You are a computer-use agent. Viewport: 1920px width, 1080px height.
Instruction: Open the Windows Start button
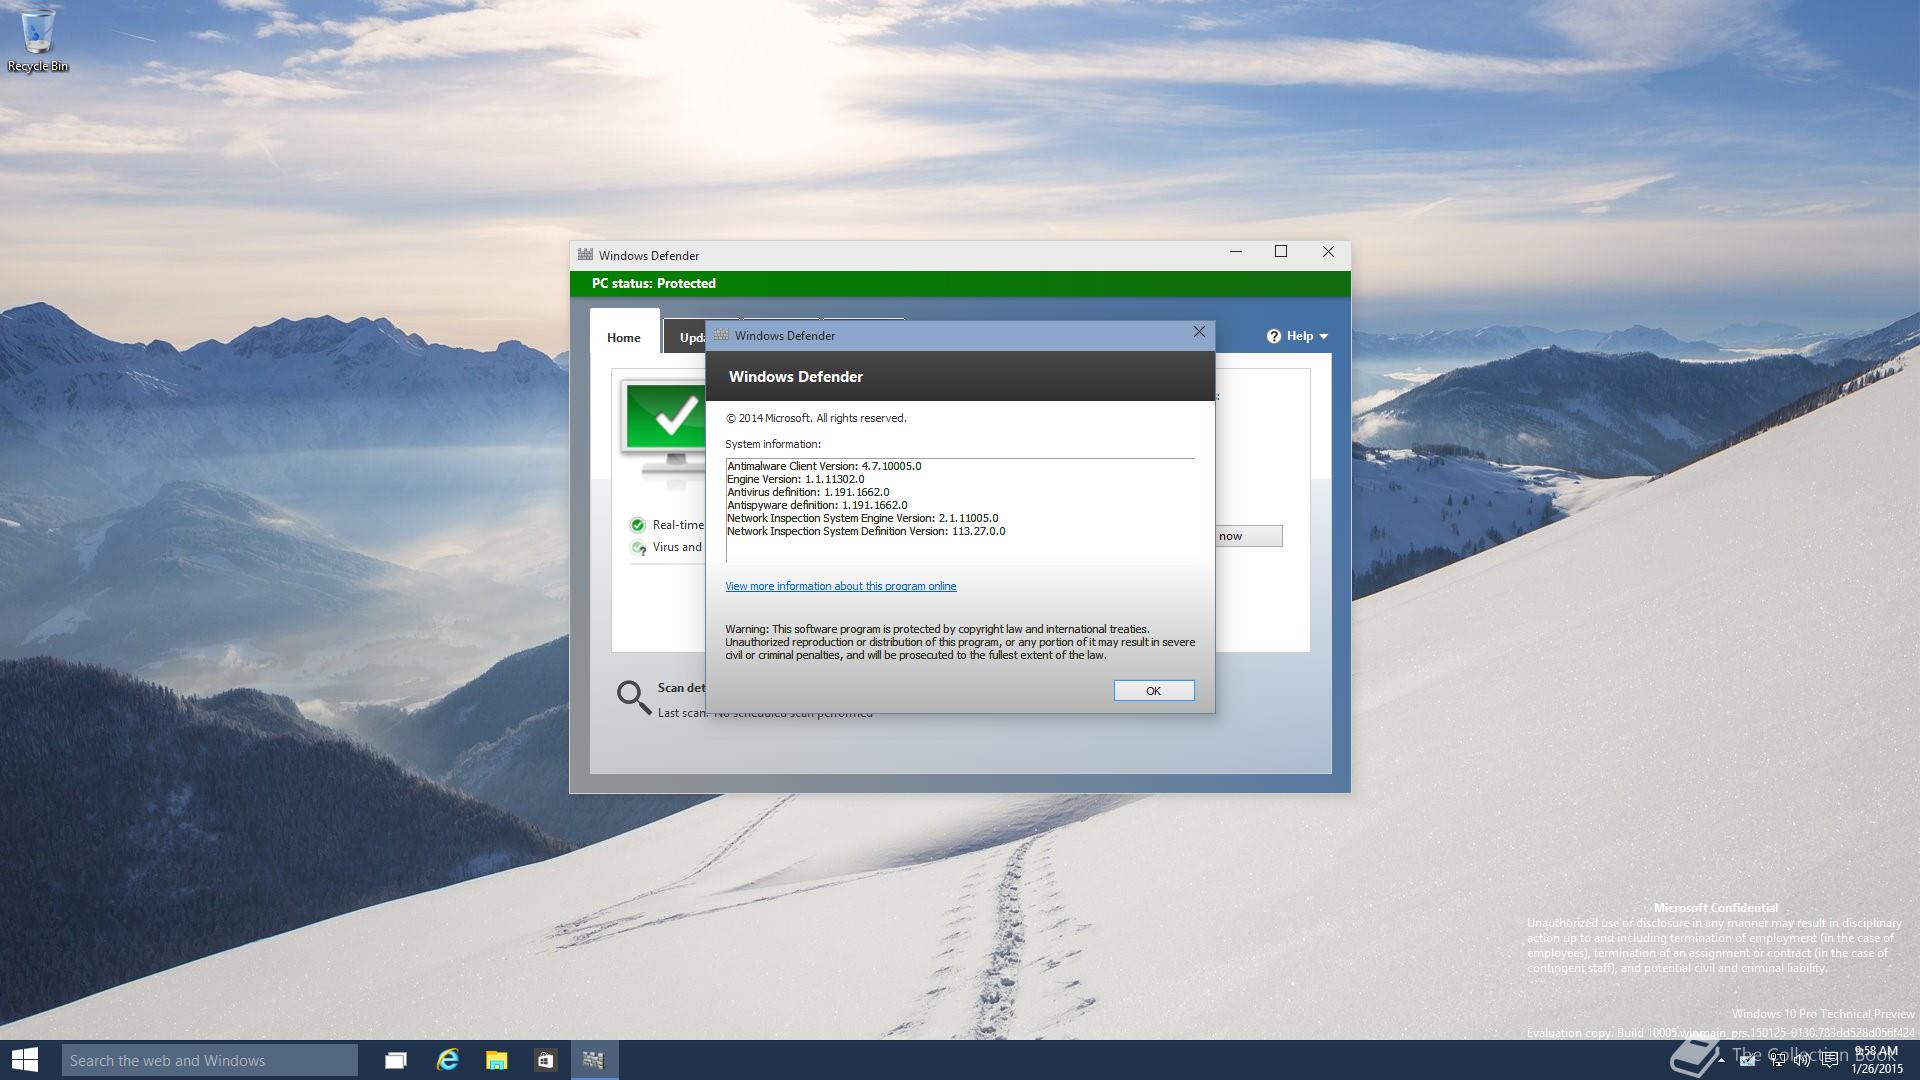coord(24,1060)
